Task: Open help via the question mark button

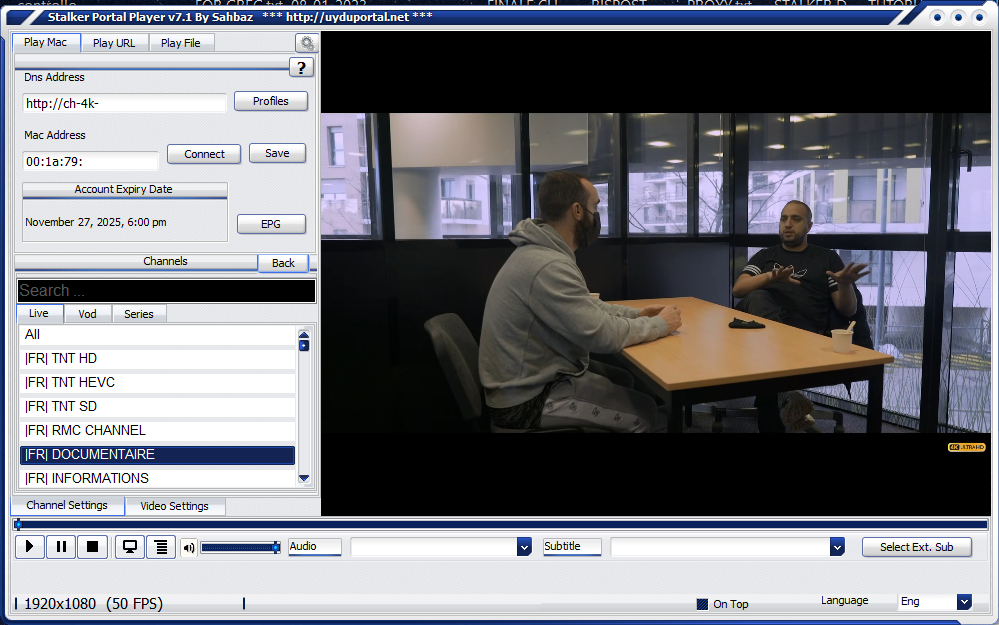Action: (x=301, y=67)
